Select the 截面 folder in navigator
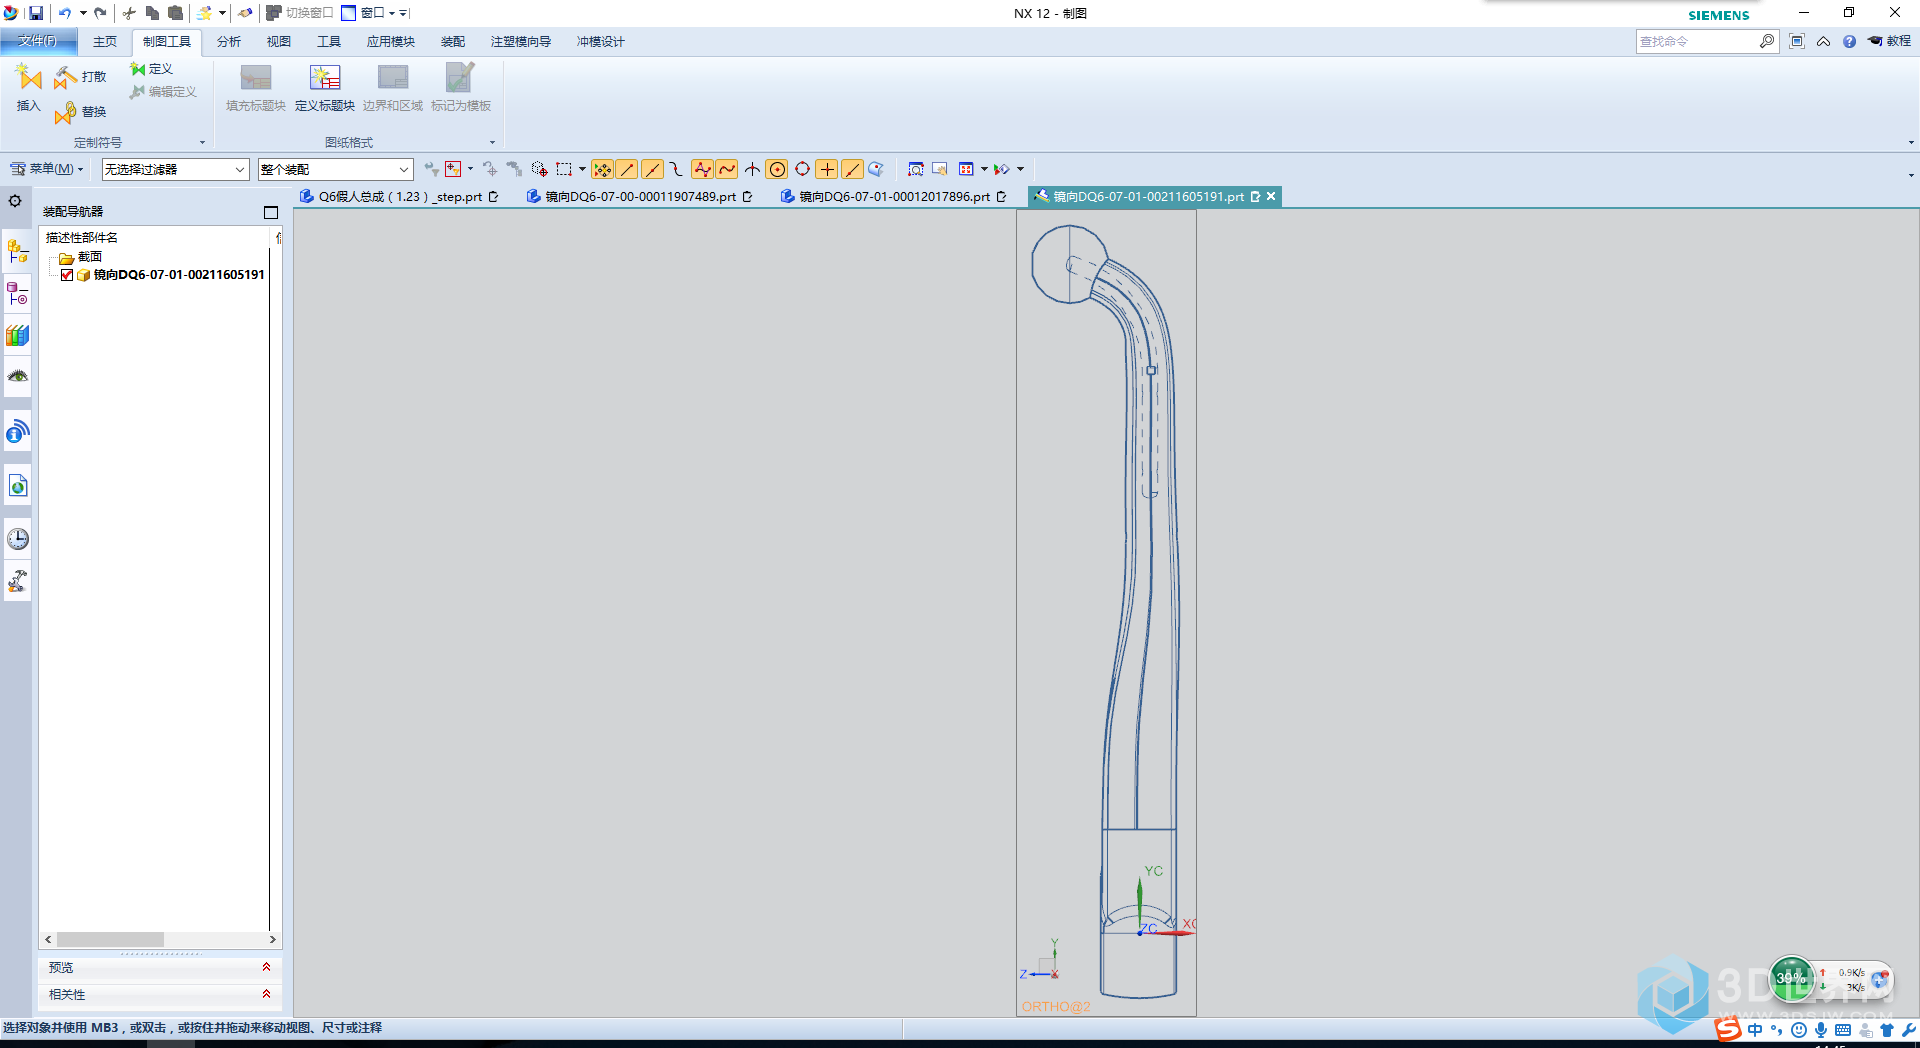 [81, 257]
